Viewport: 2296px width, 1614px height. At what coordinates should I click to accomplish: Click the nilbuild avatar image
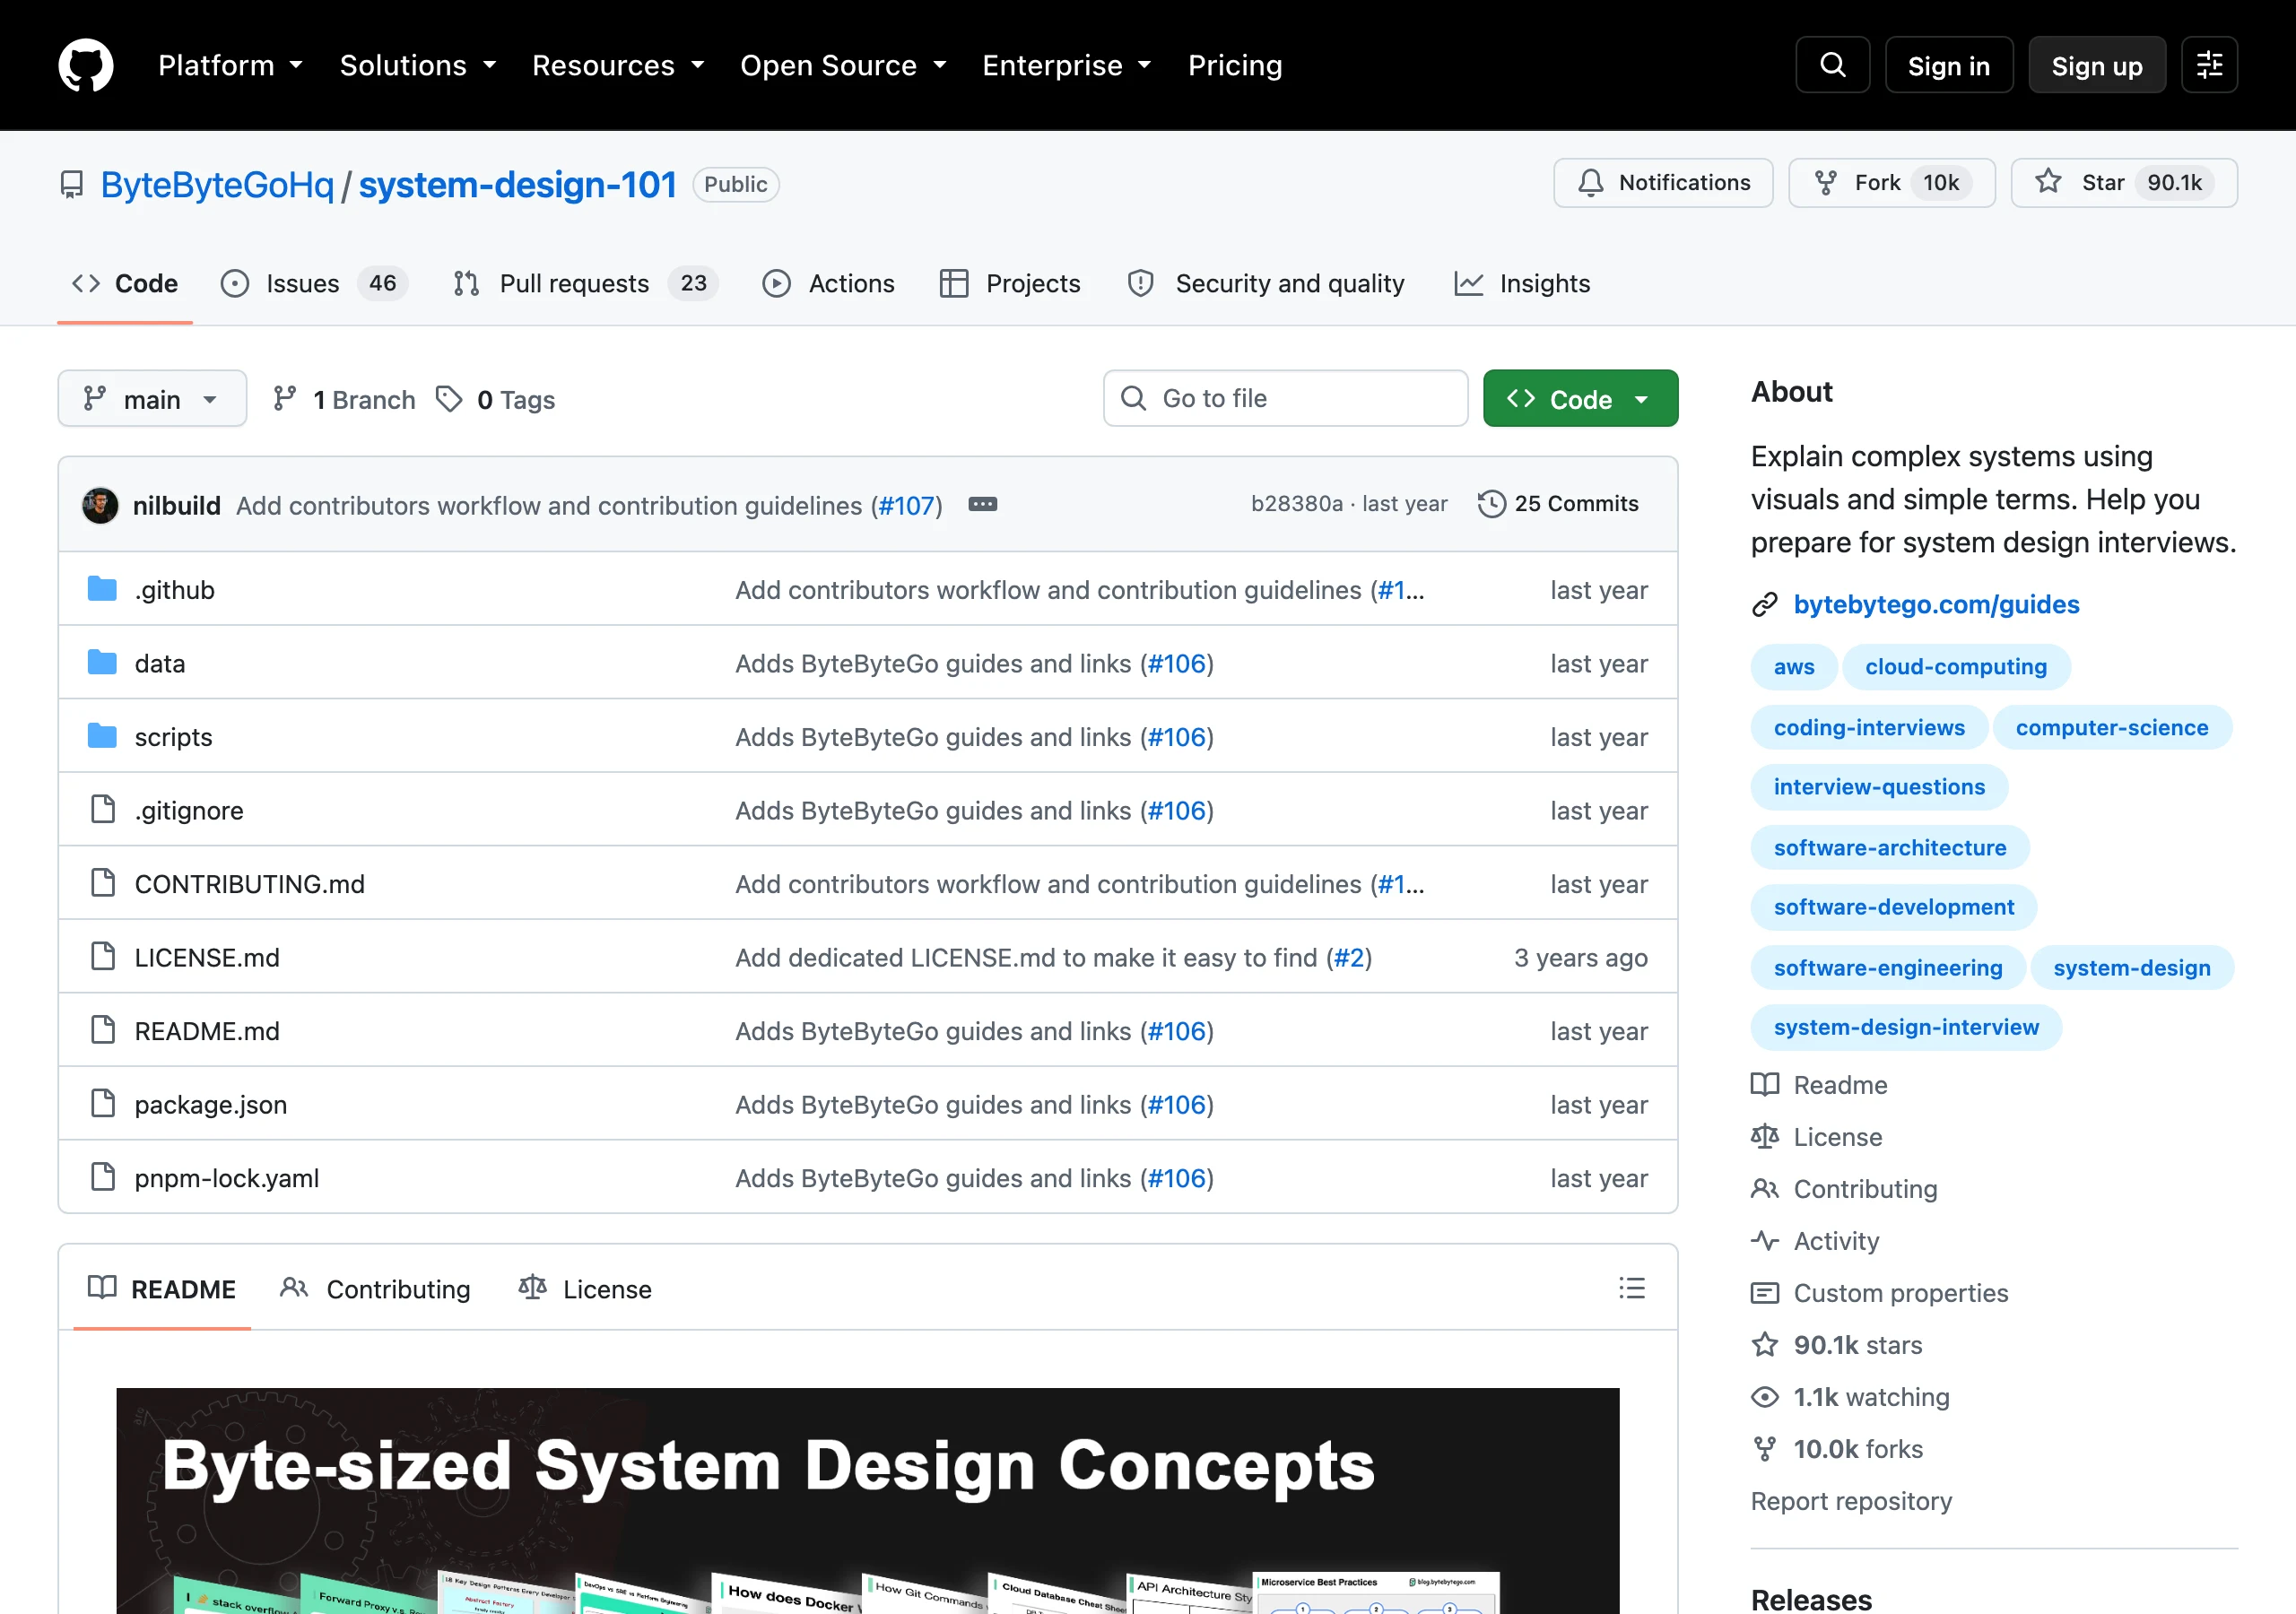click(100, 505)
